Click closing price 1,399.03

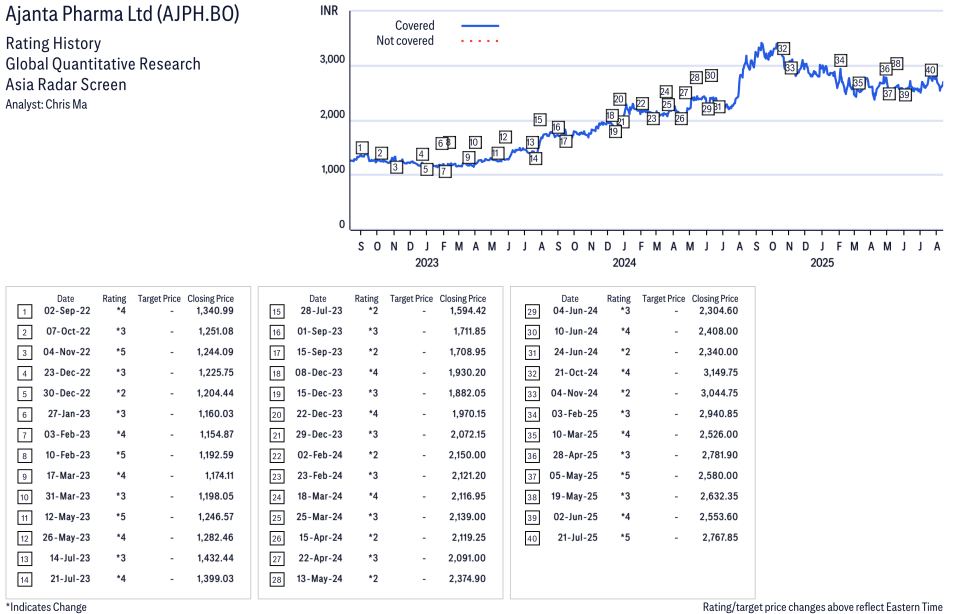215,579
